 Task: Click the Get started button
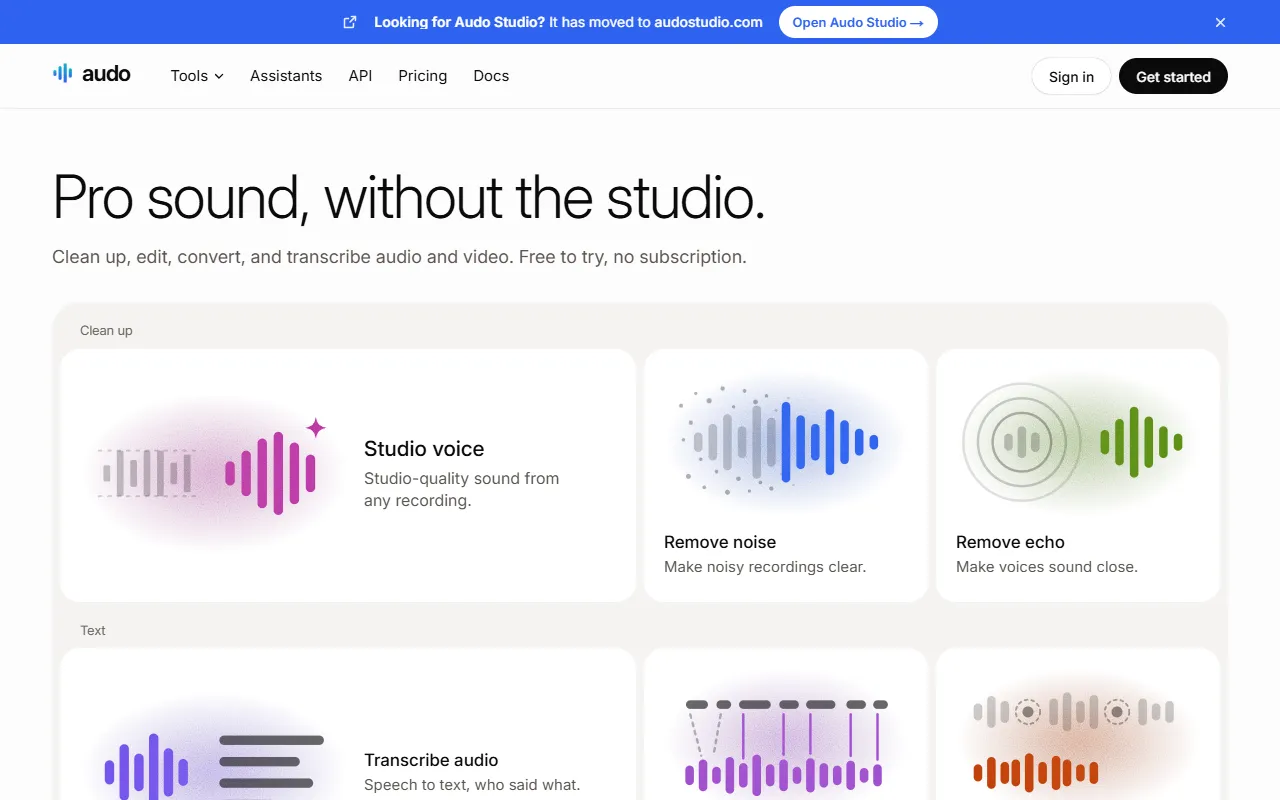pyautogui.click(x=1173, y=77)
